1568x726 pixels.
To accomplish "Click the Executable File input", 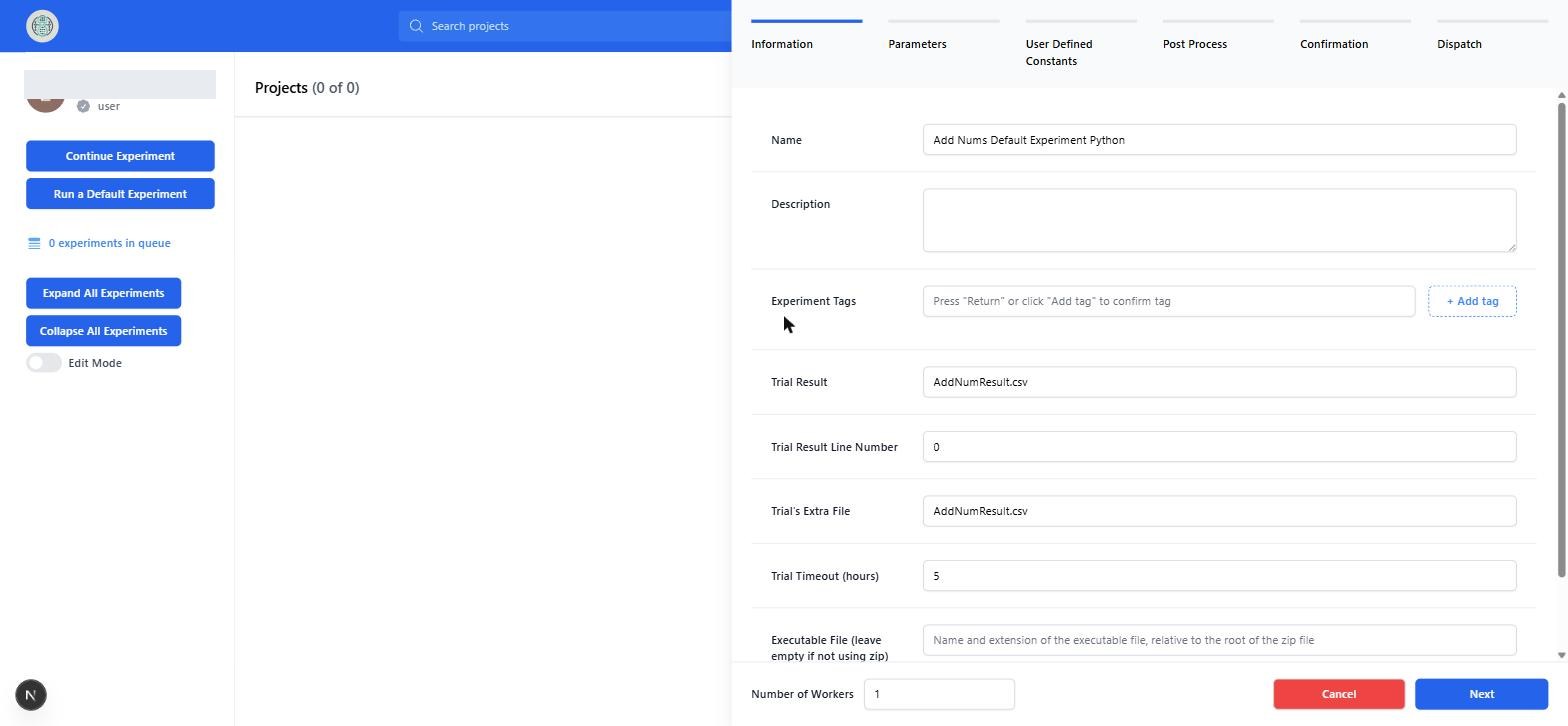I will pyautogui.click(x=1219, y=640).
